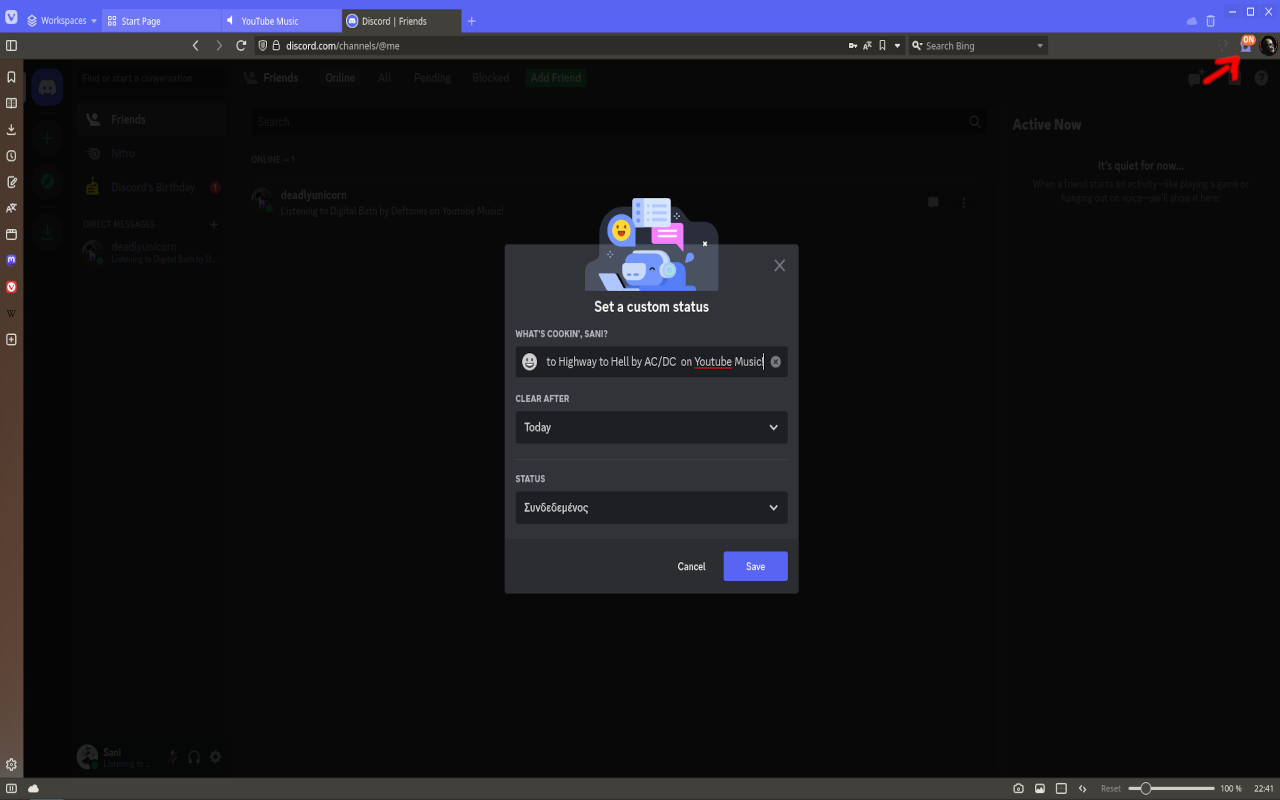Open saved passwords key icon
This screenshot has height=800, width=1280.
coord(853,45)
